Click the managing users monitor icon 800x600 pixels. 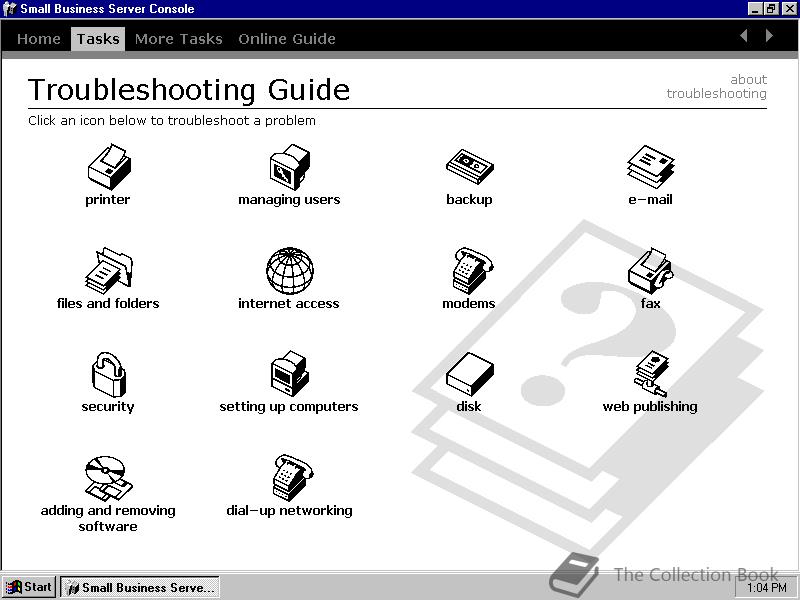290,166
